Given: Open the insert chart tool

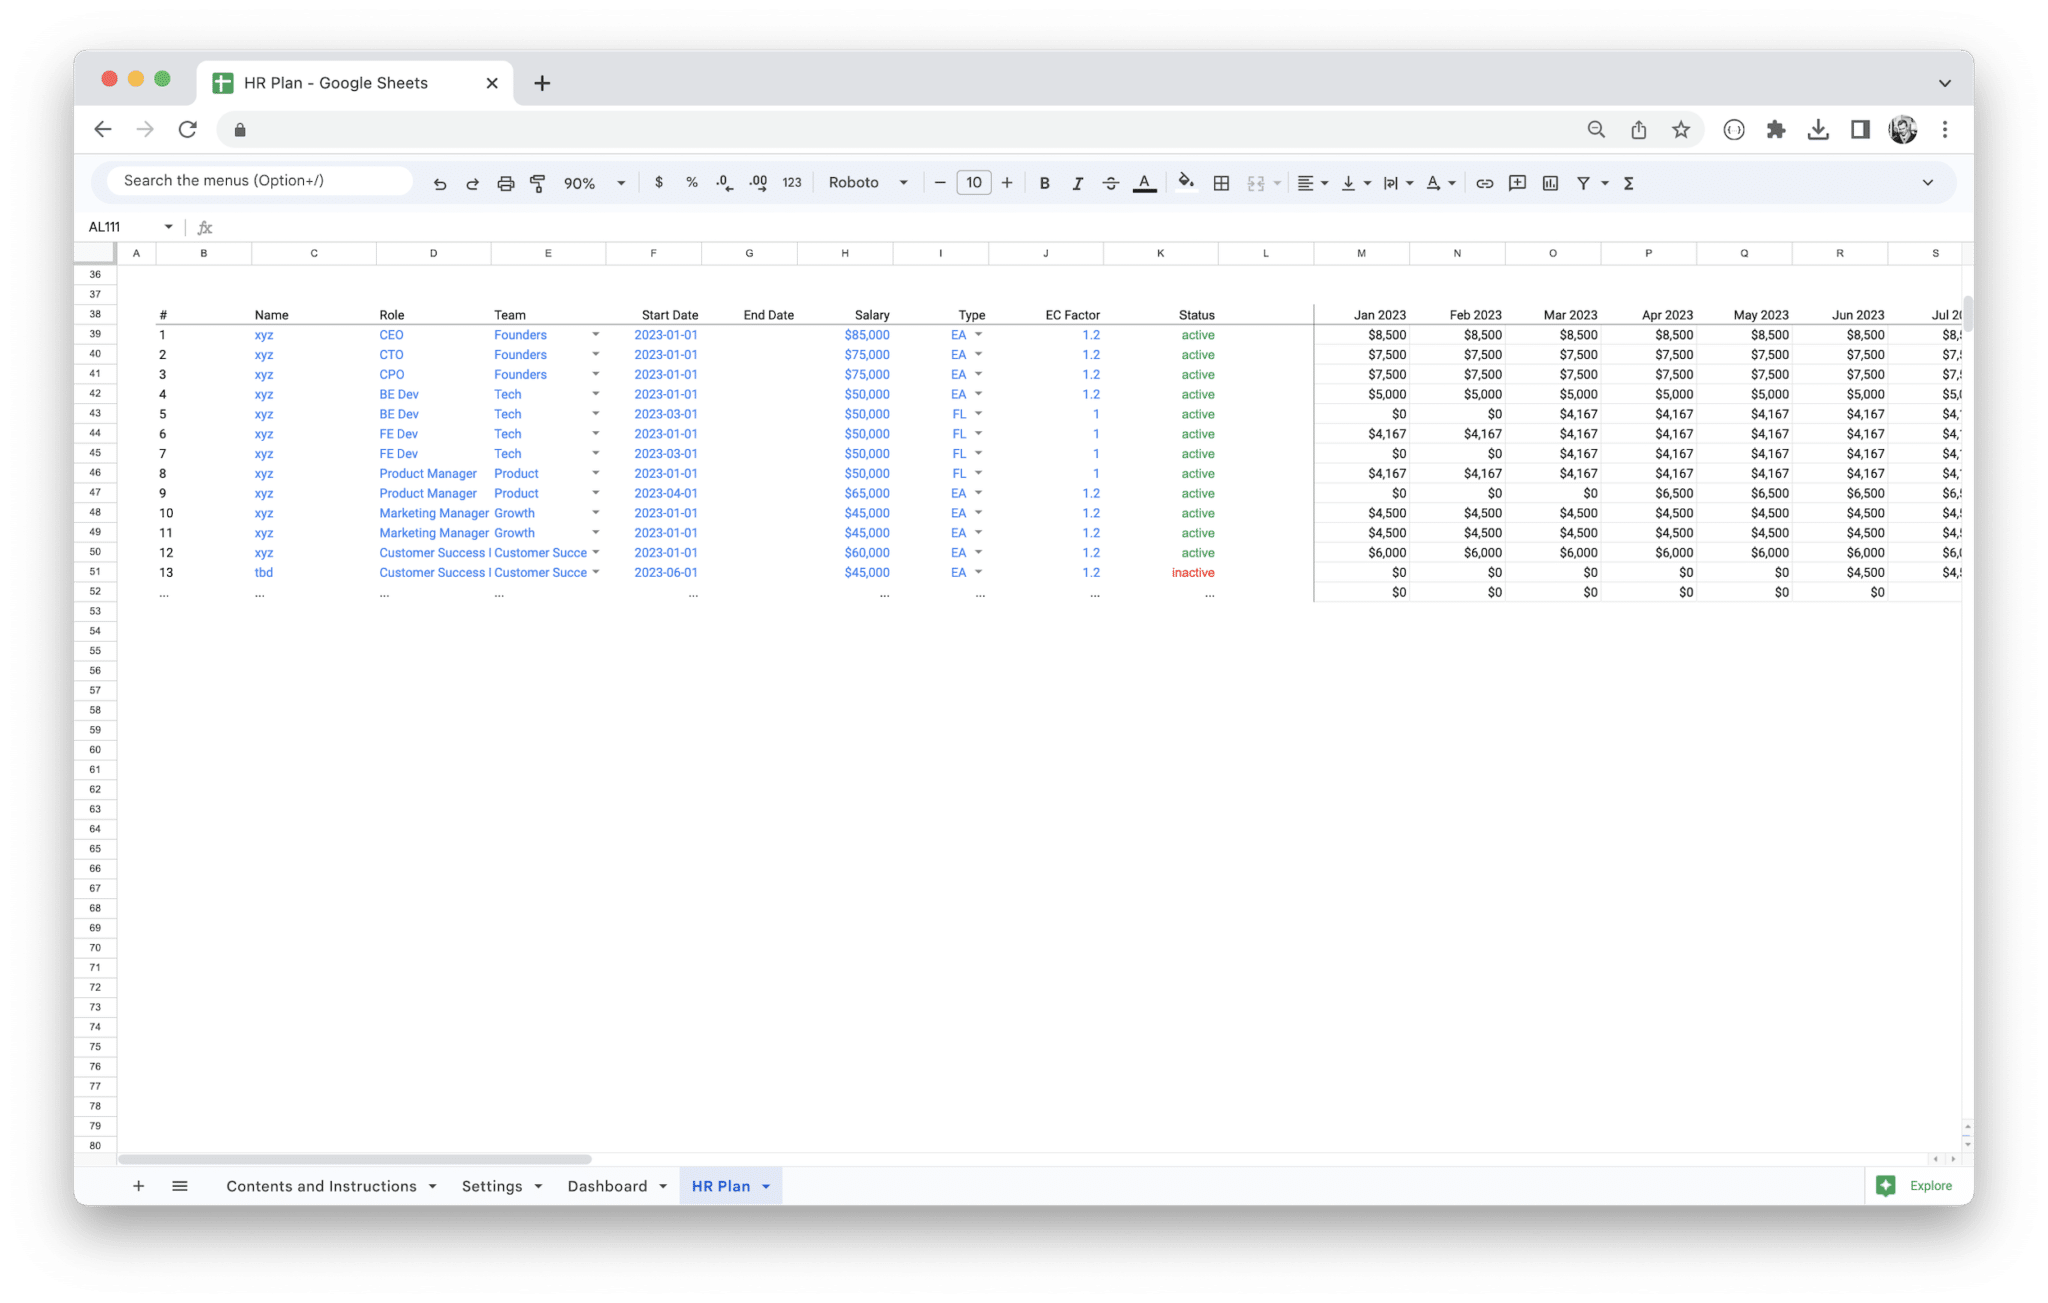Looking at the screenshot, I should pos(1551,182).
